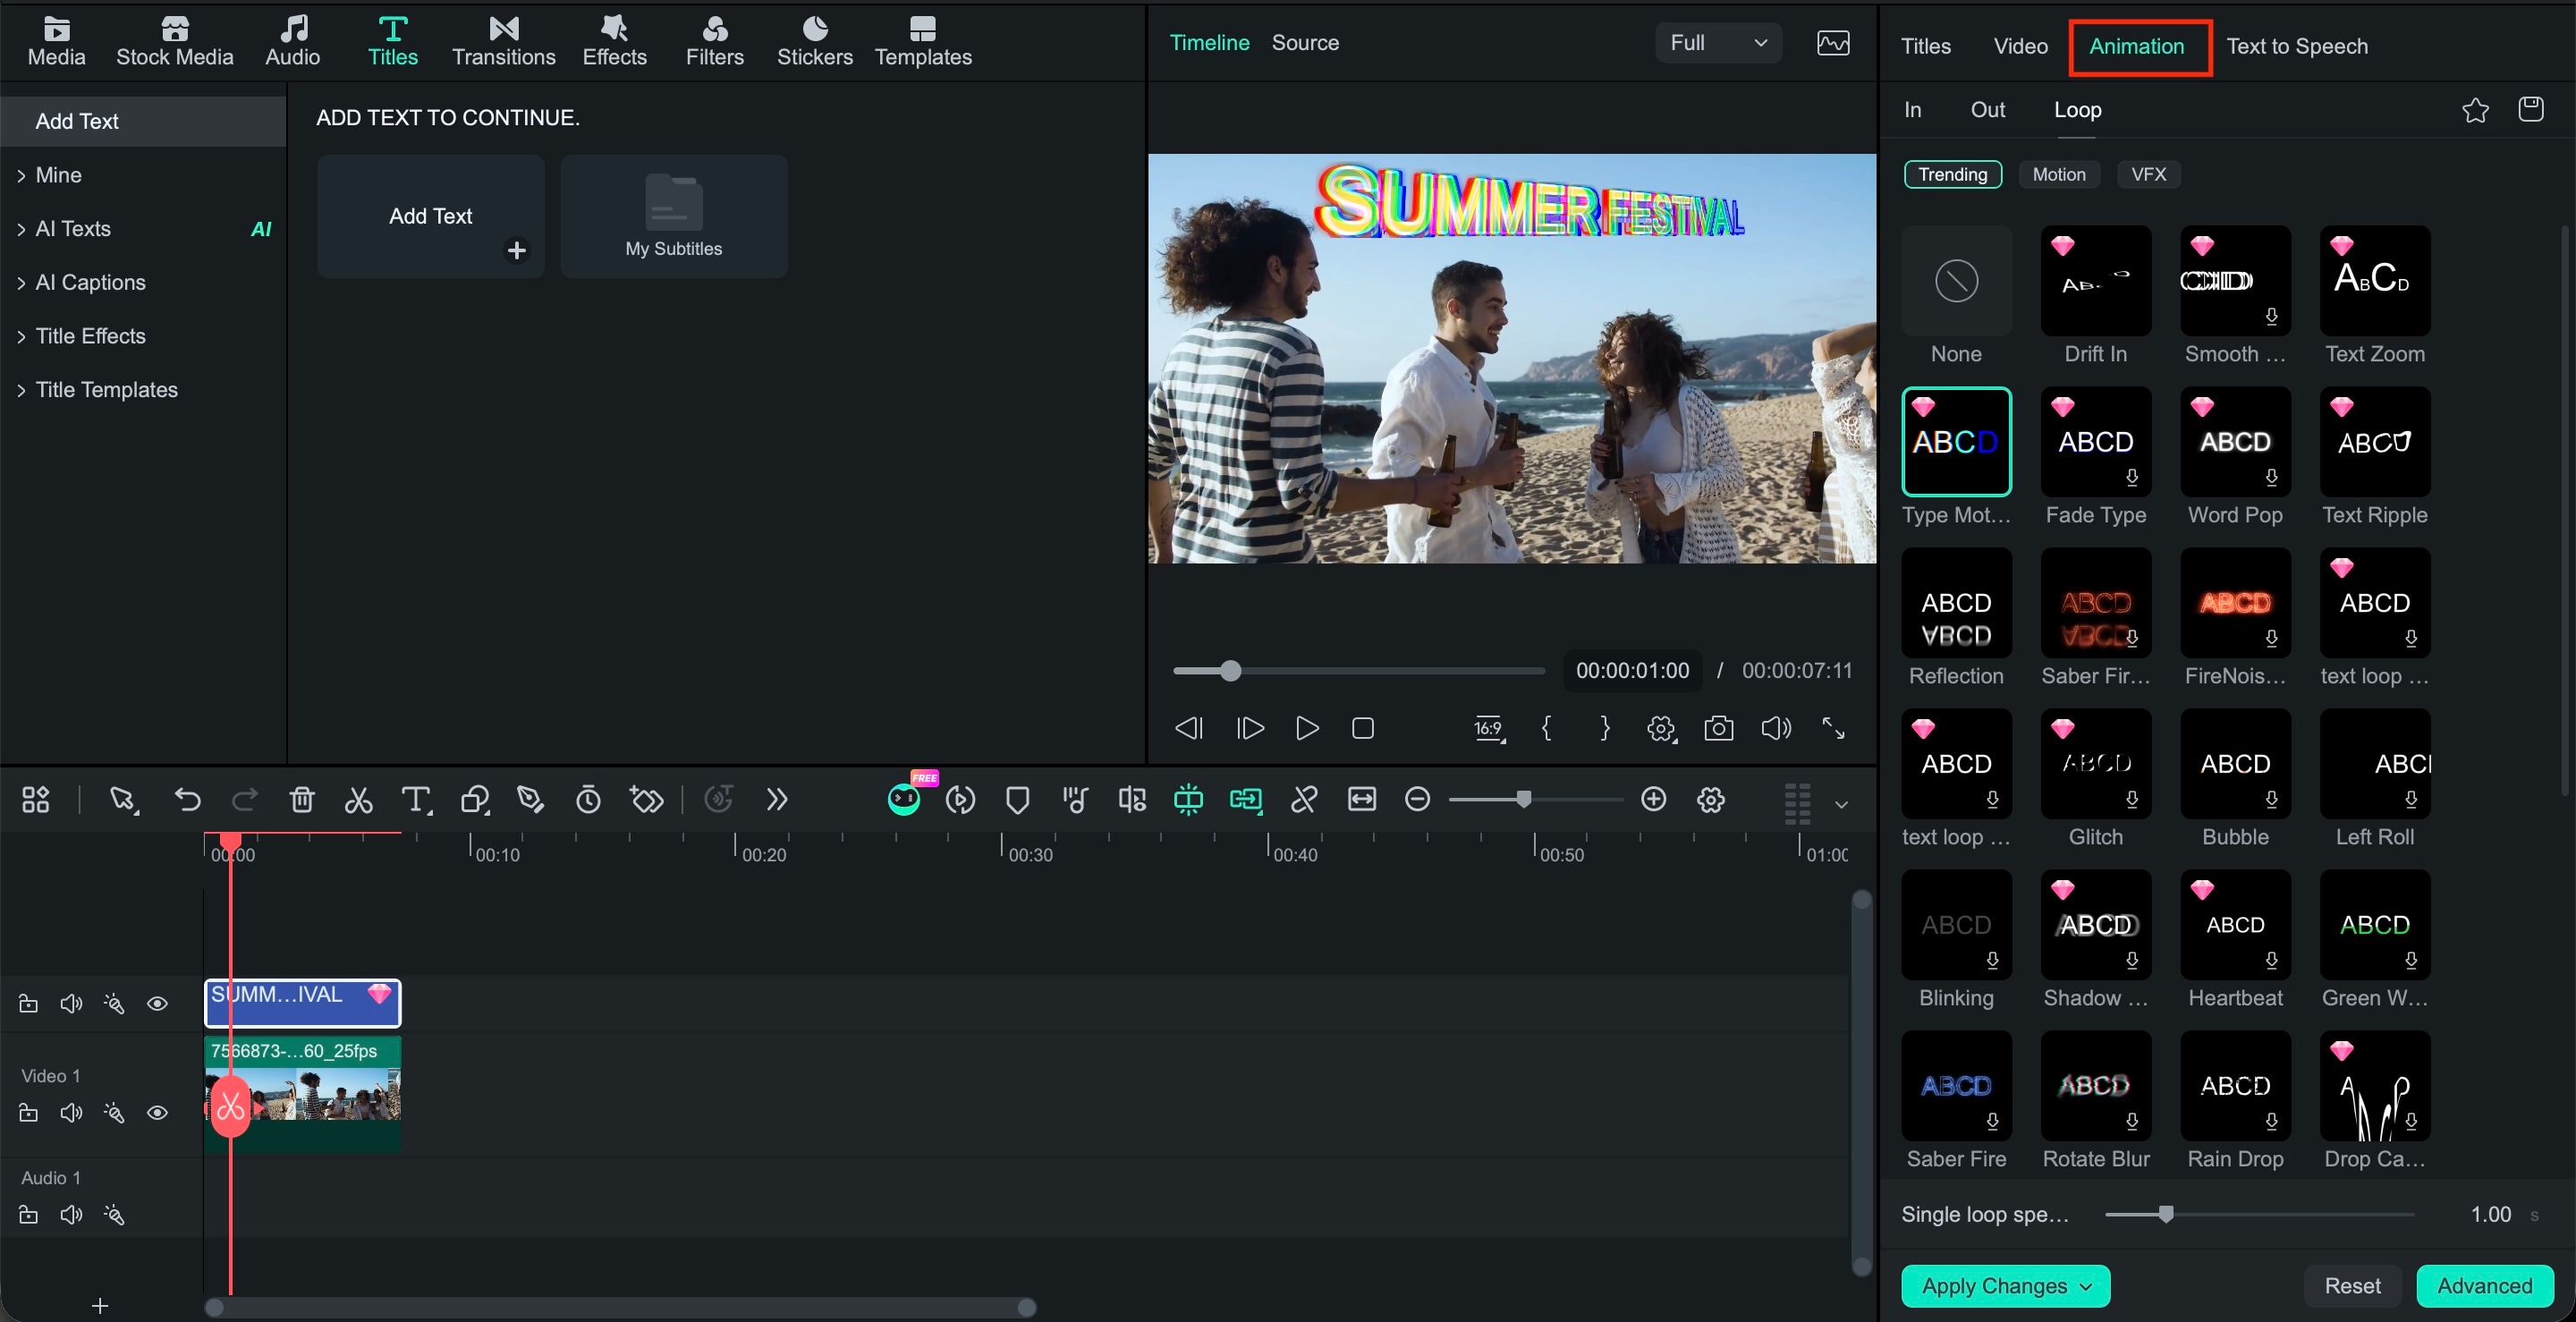Select the Text tool in timeline toolbar

pyautogui.click(x=416, y=800)
